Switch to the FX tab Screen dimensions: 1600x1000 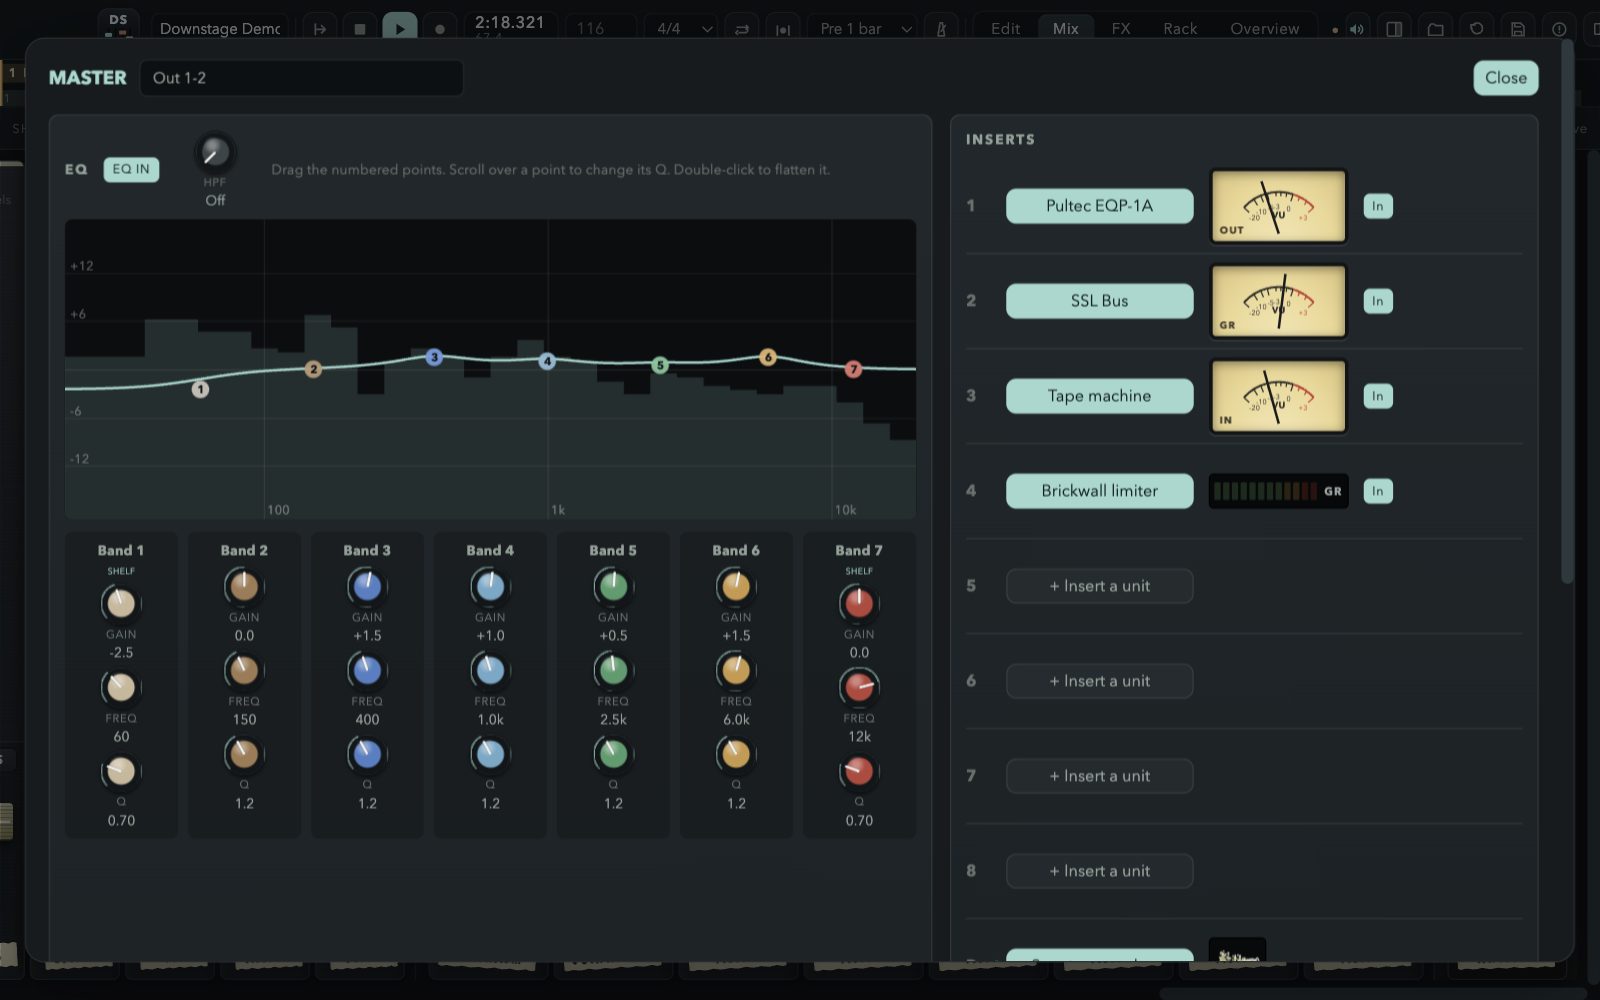coord(1121,29)
